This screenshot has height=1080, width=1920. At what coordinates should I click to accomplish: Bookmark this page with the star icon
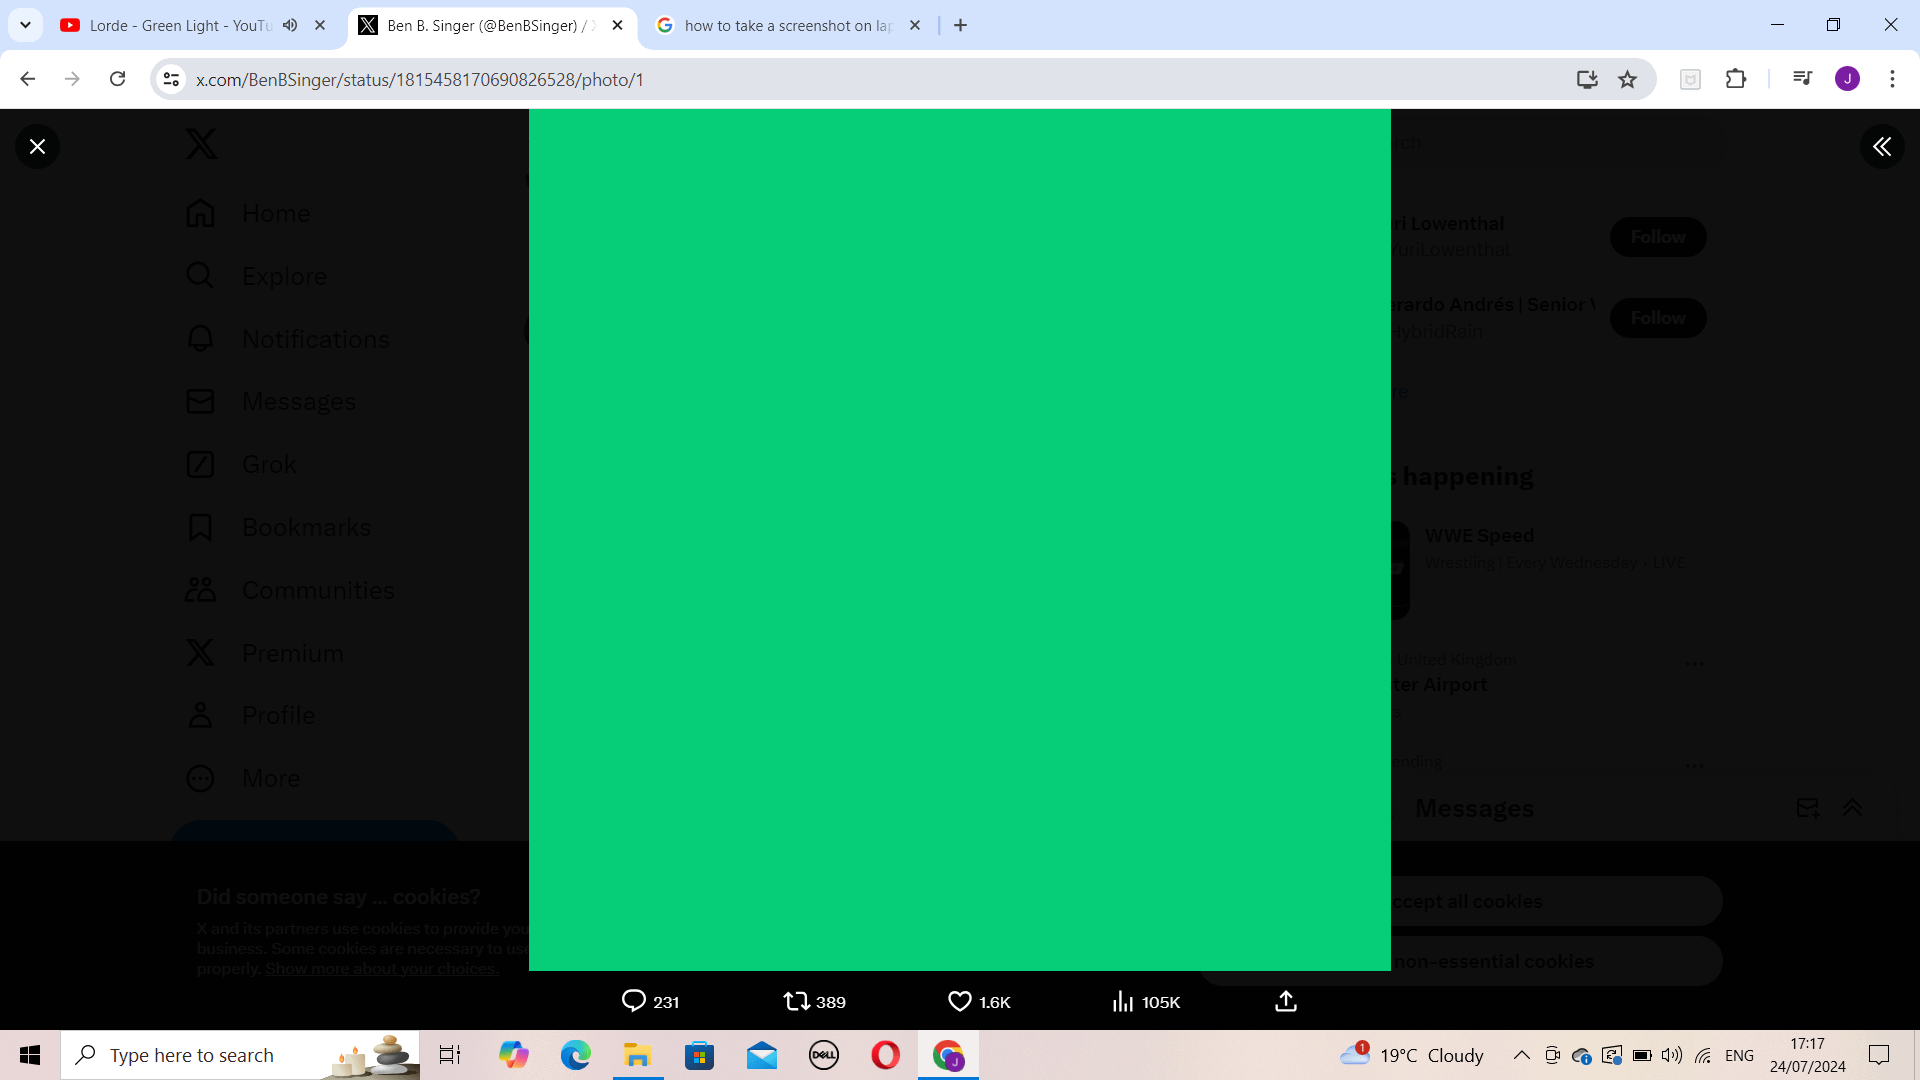(x=1628, y=79)
